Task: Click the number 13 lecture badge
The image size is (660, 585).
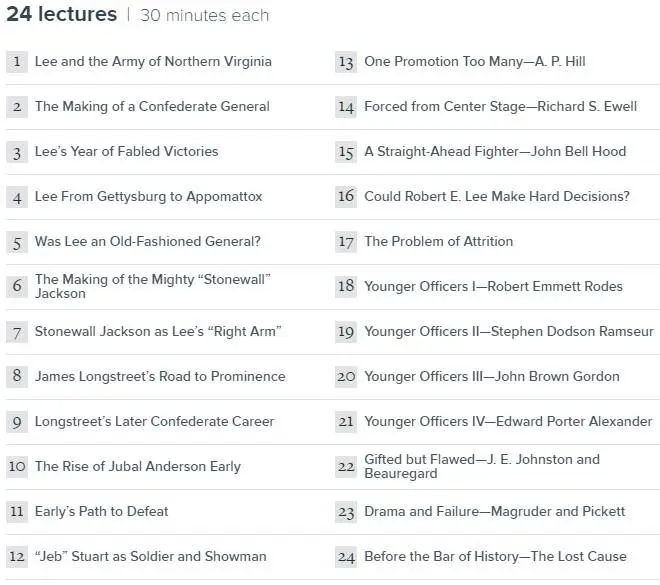Action: [x=346, y=62]
